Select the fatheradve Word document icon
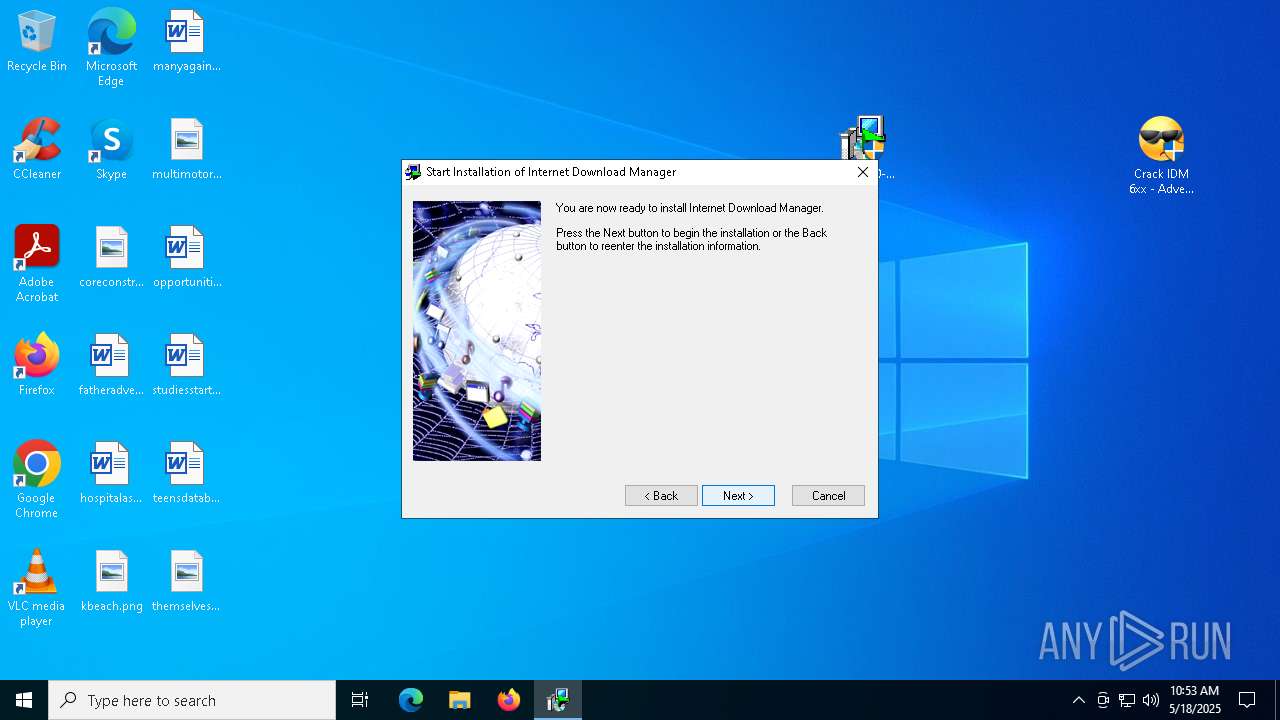This screenshot has width=1280, height=720. coord(111,366)
